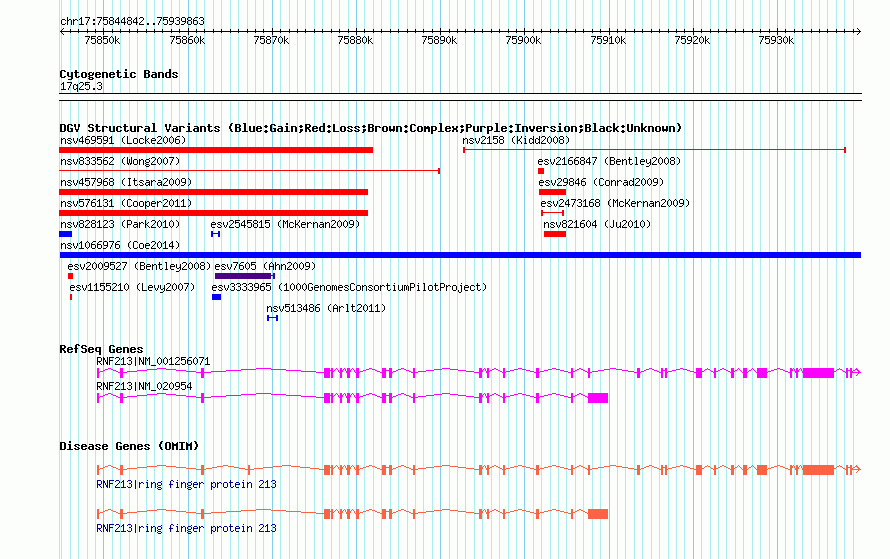Click the esv2166847 (Bentley2008) label
The width and height of the screenshot is (890, 559).
(610, 161)
